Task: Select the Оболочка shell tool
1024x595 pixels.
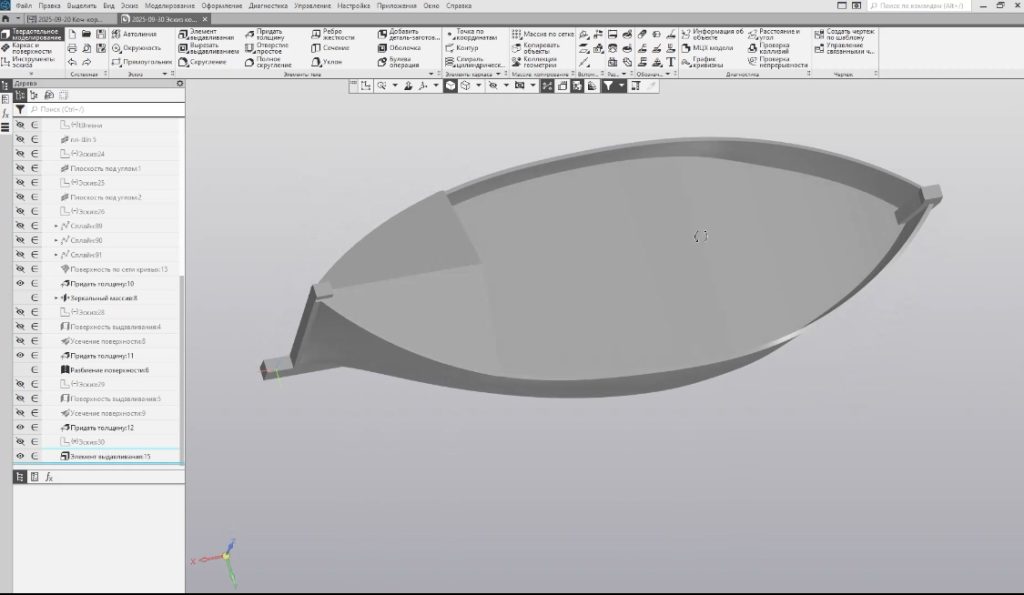Action: pyautogui.click(x=403, y=48)
